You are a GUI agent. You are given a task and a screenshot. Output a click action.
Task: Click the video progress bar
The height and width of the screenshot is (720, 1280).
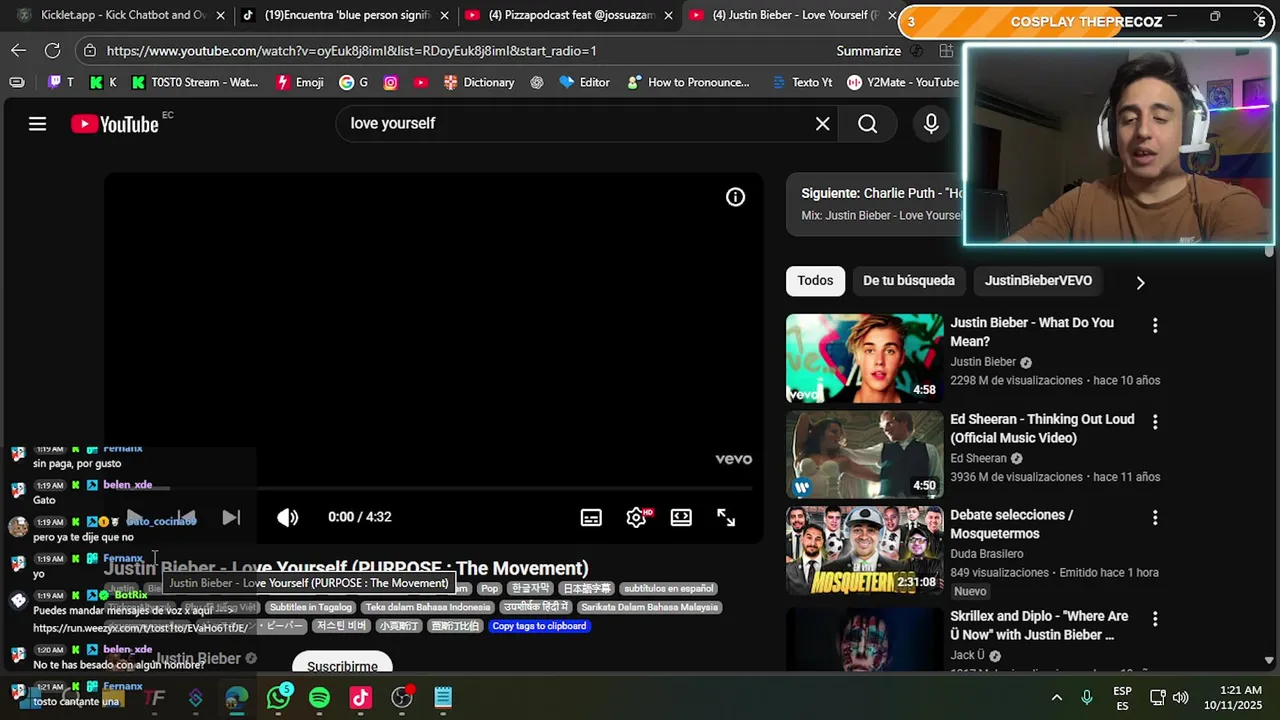[x=433, y=489]
